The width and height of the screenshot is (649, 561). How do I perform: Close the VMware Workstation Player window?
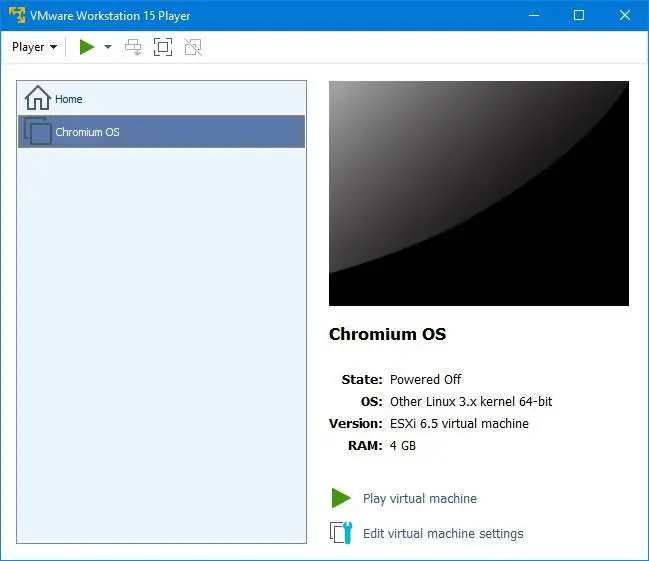(x=625, y=15)
